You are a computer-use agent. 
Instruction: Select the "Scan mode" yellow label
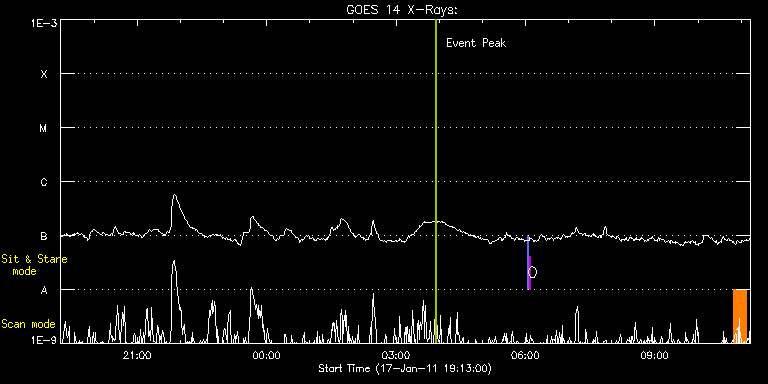(28, 324)
